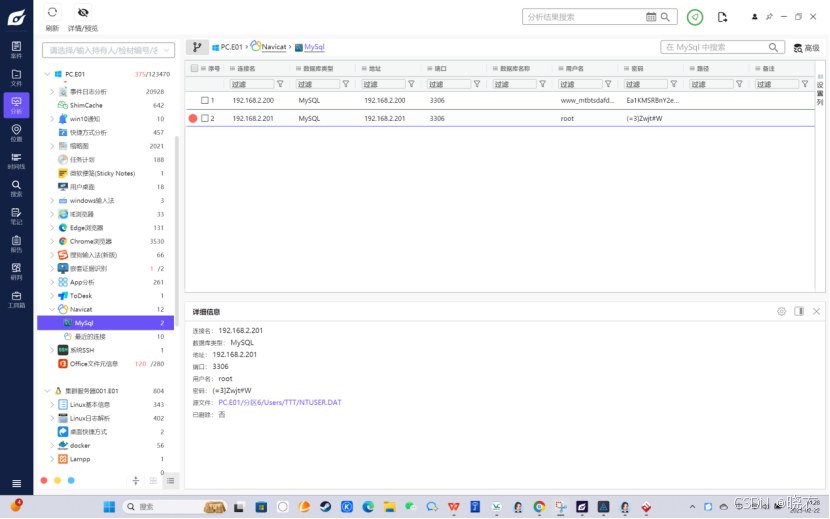Open the 搜索 (Search) sidebar section

[16, 189]
